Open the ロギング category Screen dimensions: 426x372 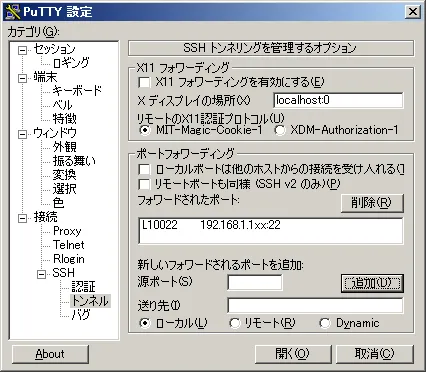(71, 63)
